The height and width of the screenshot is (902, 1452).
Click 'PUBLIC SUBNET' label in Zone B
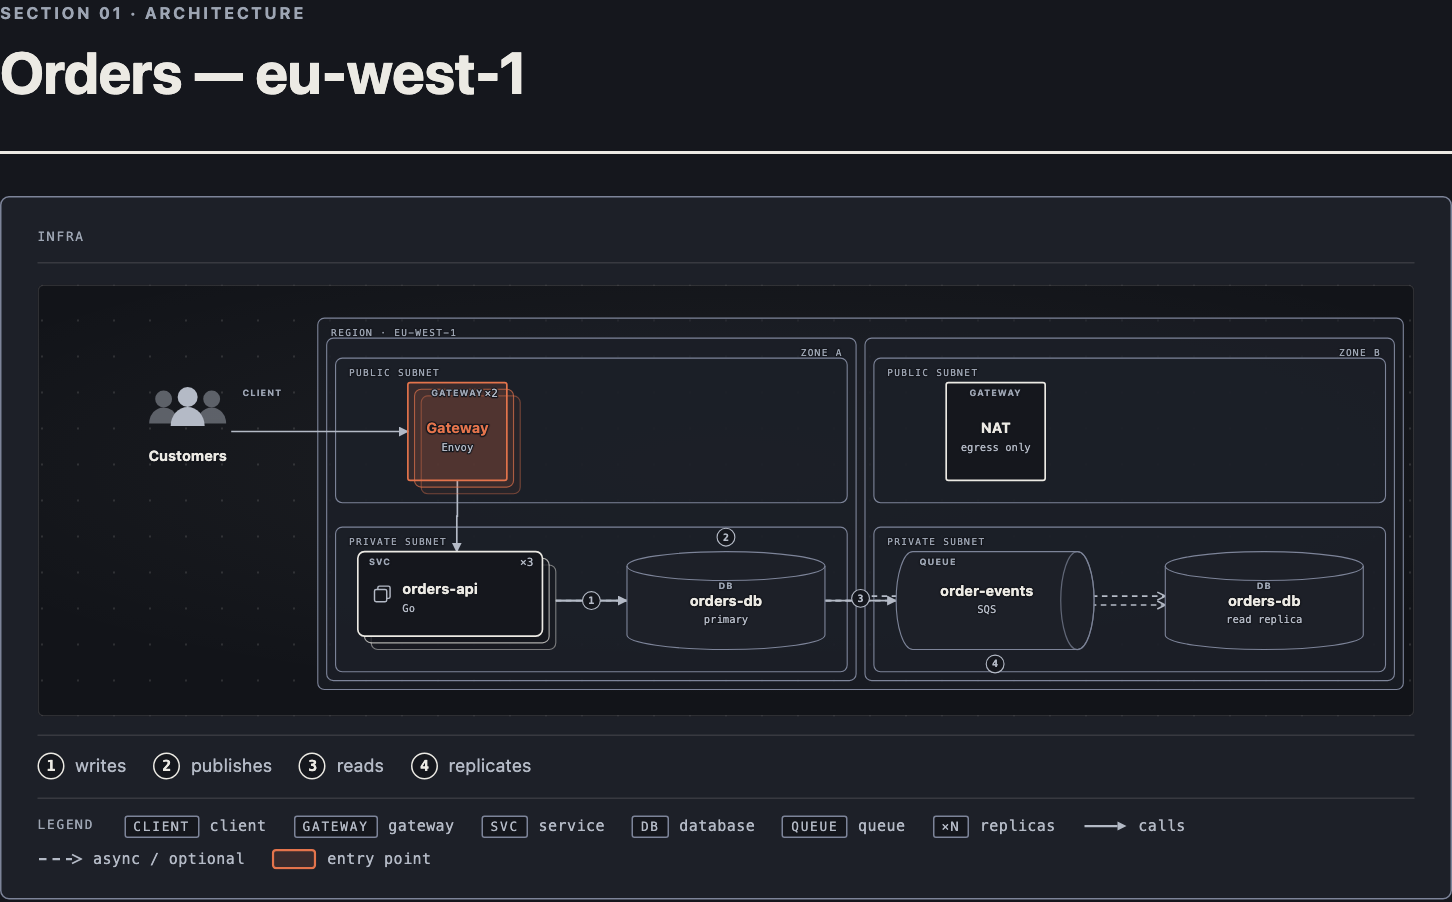pyautogui.click(x=932, y=373)
